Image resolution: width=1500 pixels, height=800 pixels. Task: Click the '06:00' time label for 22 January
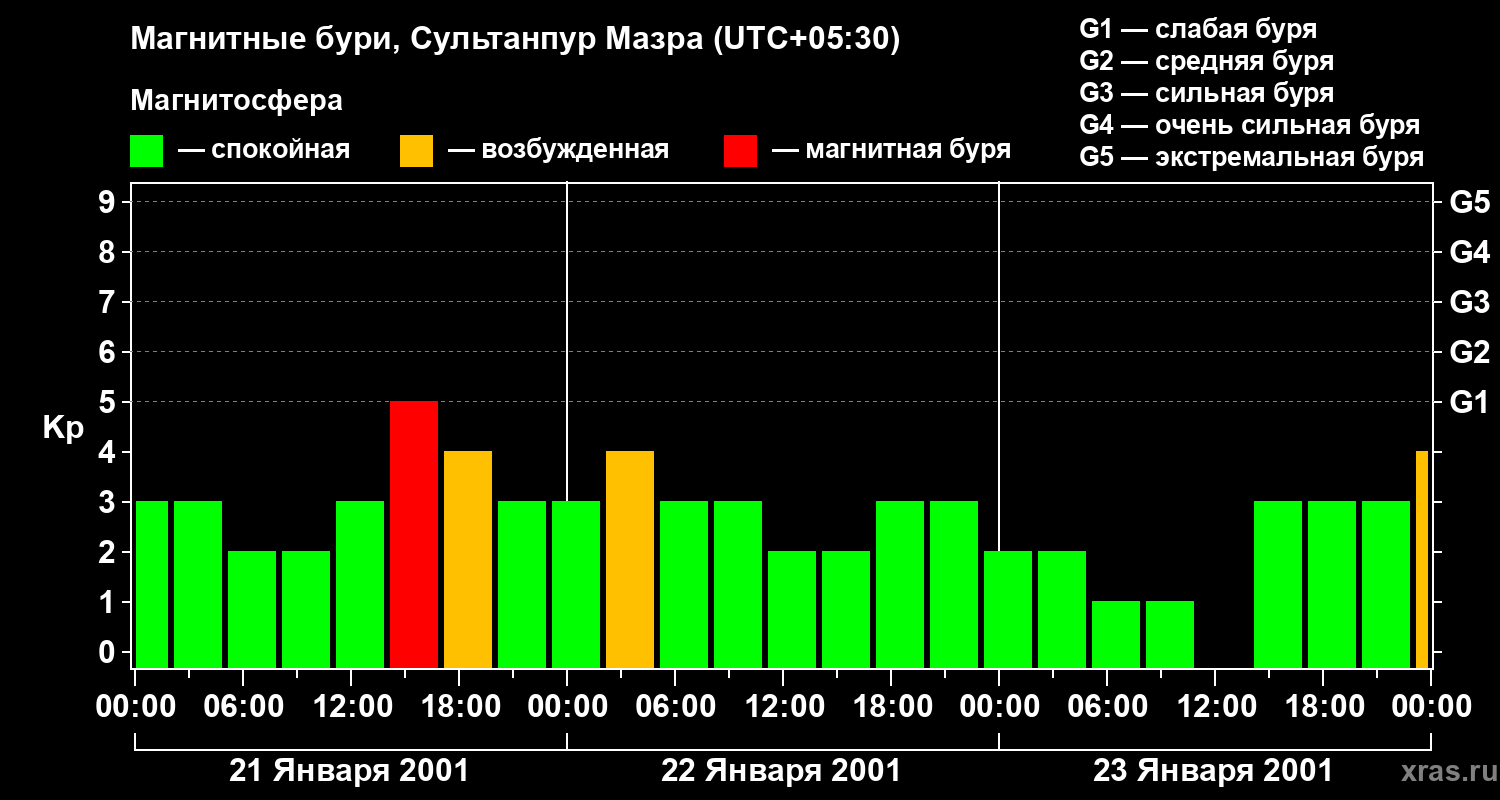pyautogui.click(x=675, y=707)
